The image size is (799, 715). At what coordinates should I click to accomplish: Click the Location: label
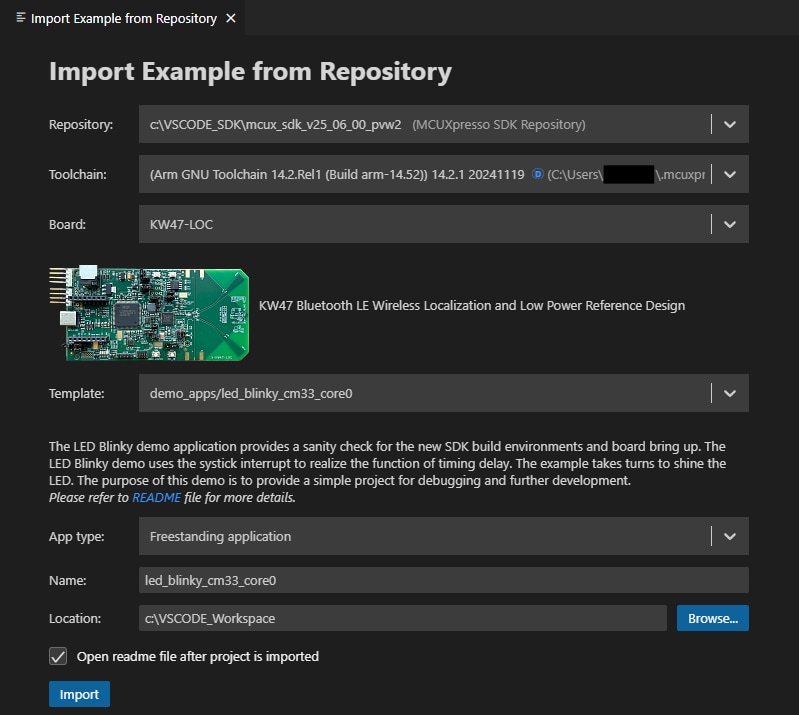pyautogui.click(x=75, y=618)
